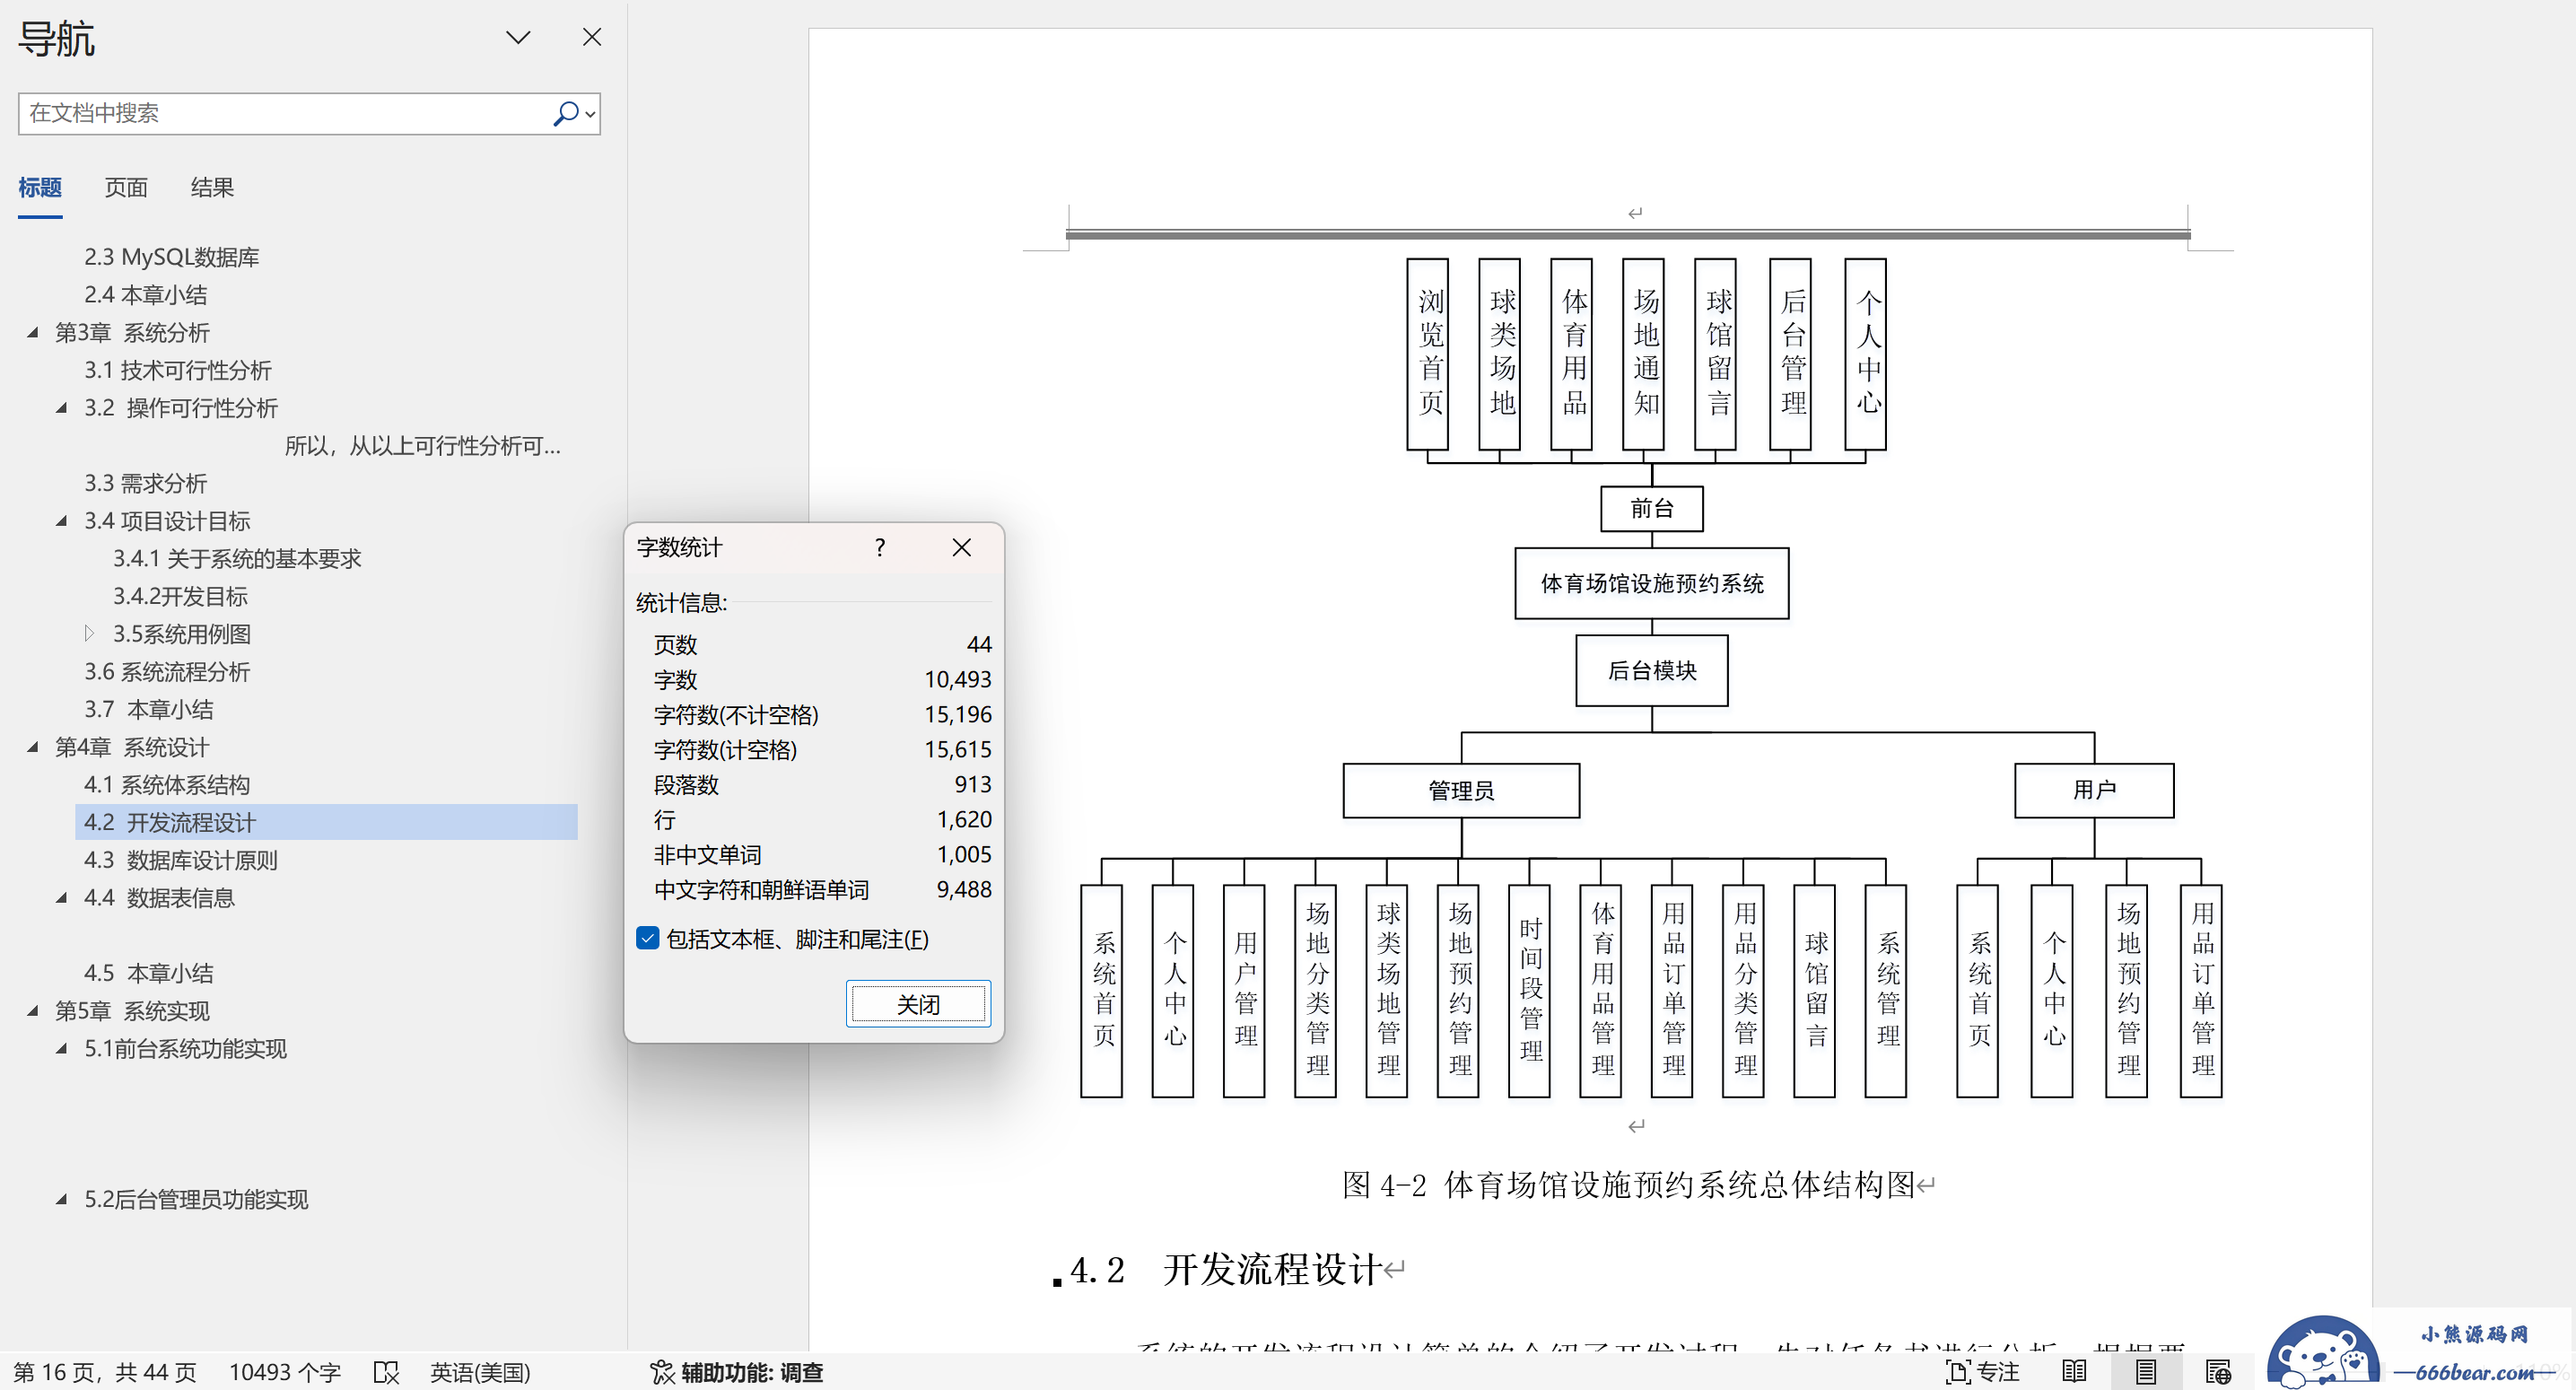The width and height of the screenshot is (2576, 1390).
Task: Click the 非中文单词 value 1,005
Action: 964,855
